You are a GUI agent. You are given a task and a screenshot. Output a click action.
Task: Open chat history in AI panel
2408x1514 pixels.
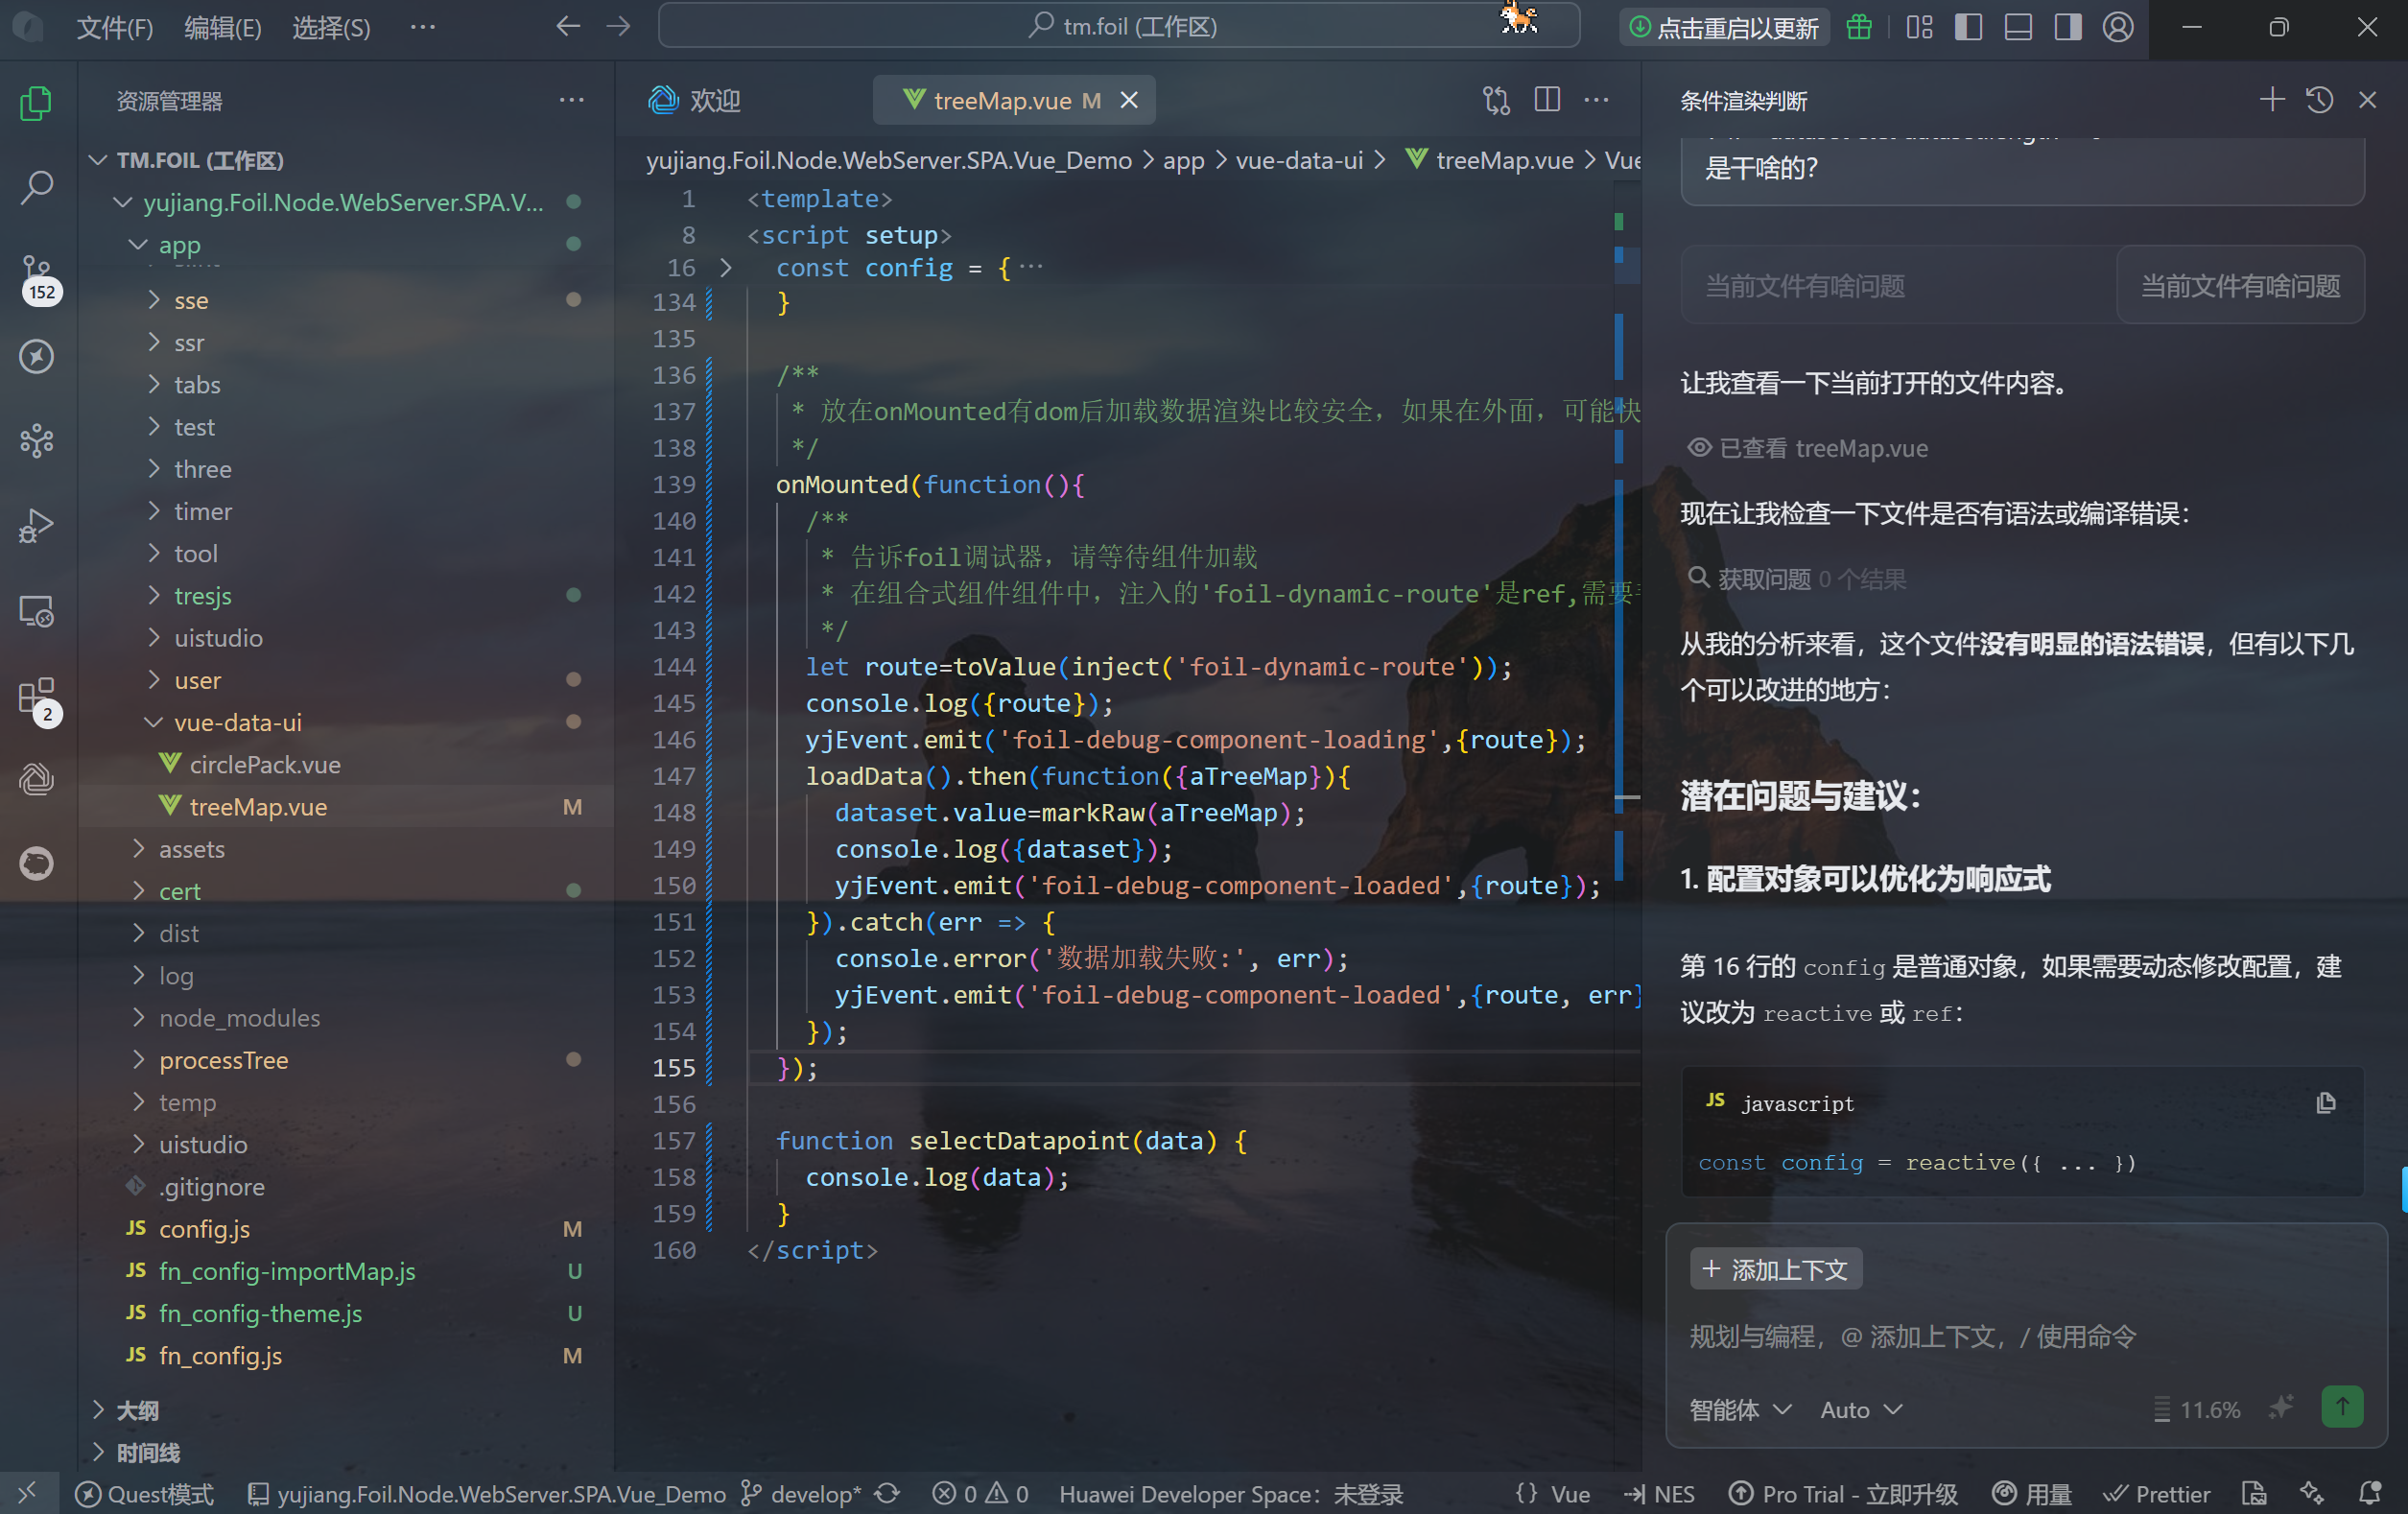(2319, 100)
